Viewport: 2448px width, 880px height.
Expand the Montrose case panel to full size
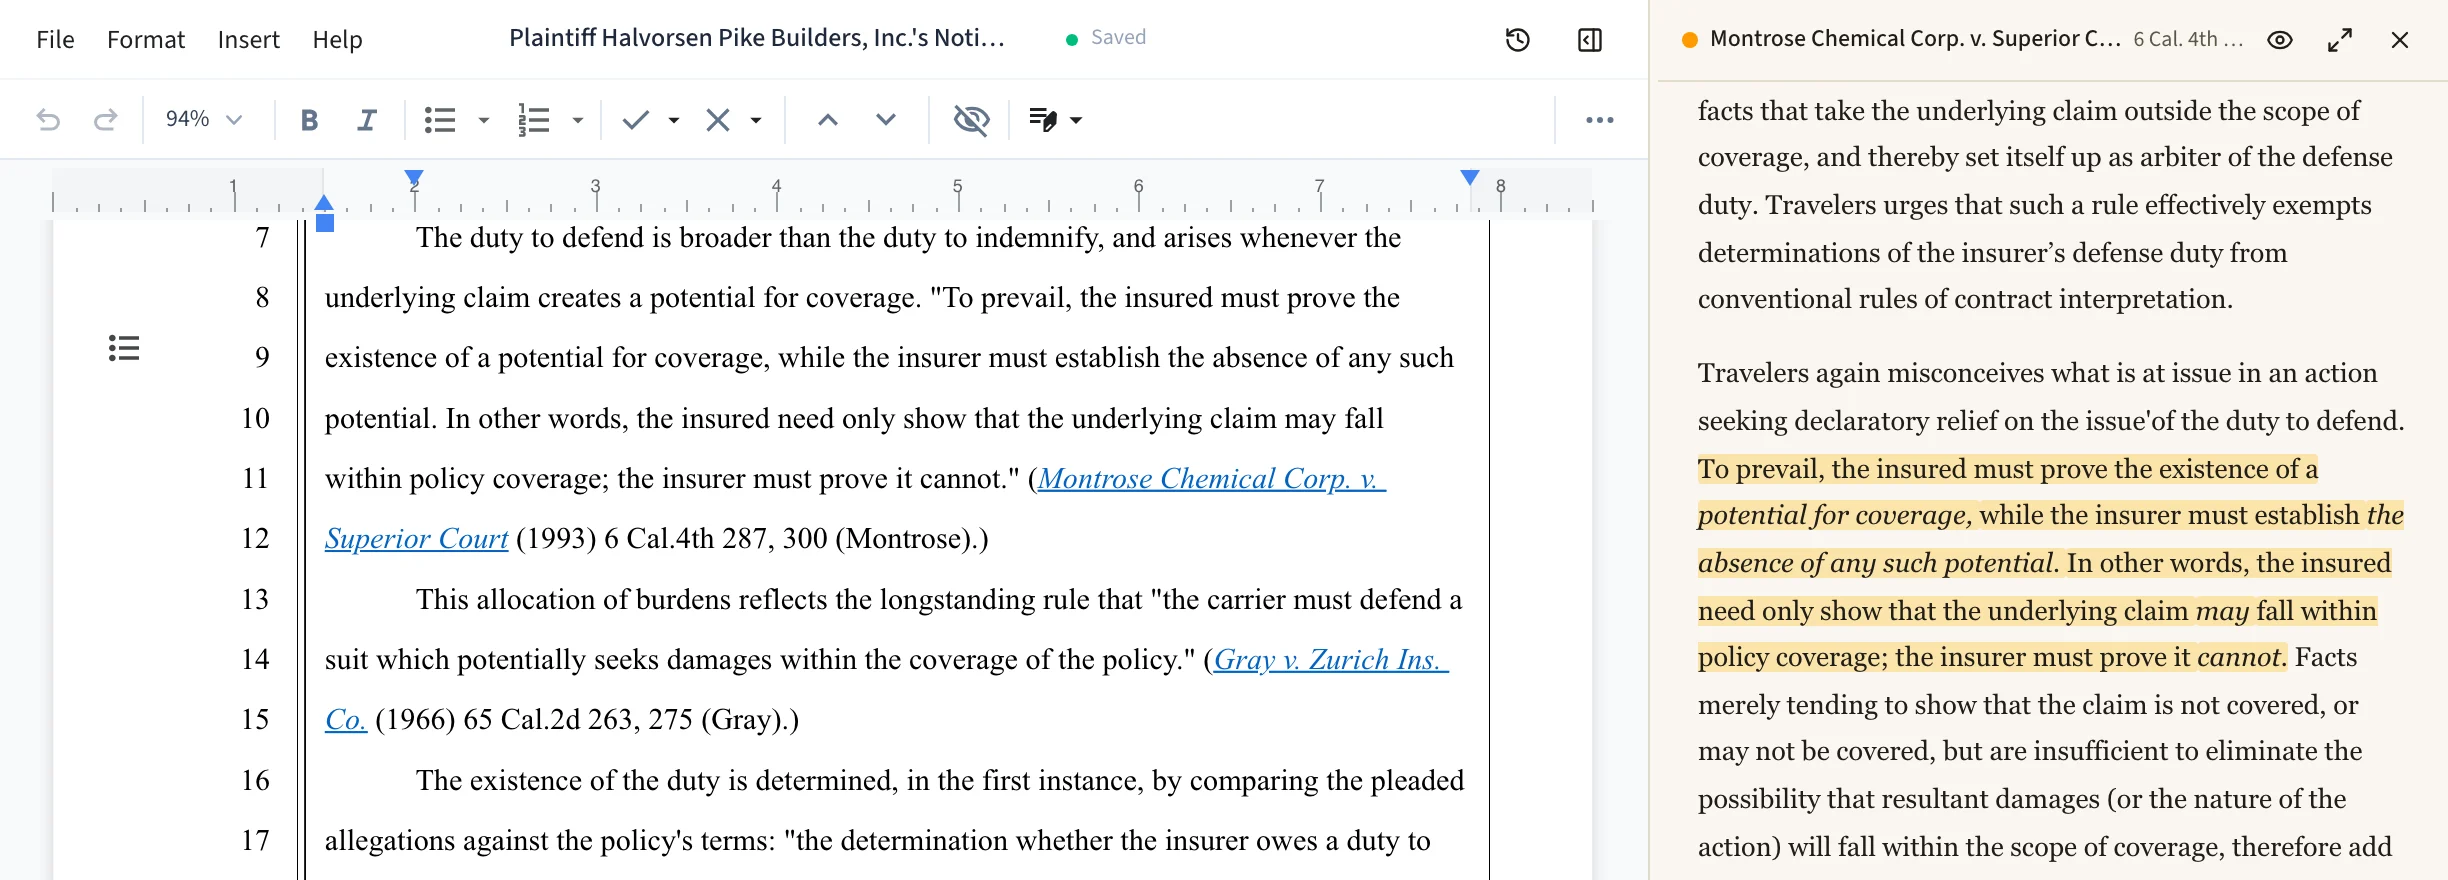pyautogui.click(x=2339, y=40)
